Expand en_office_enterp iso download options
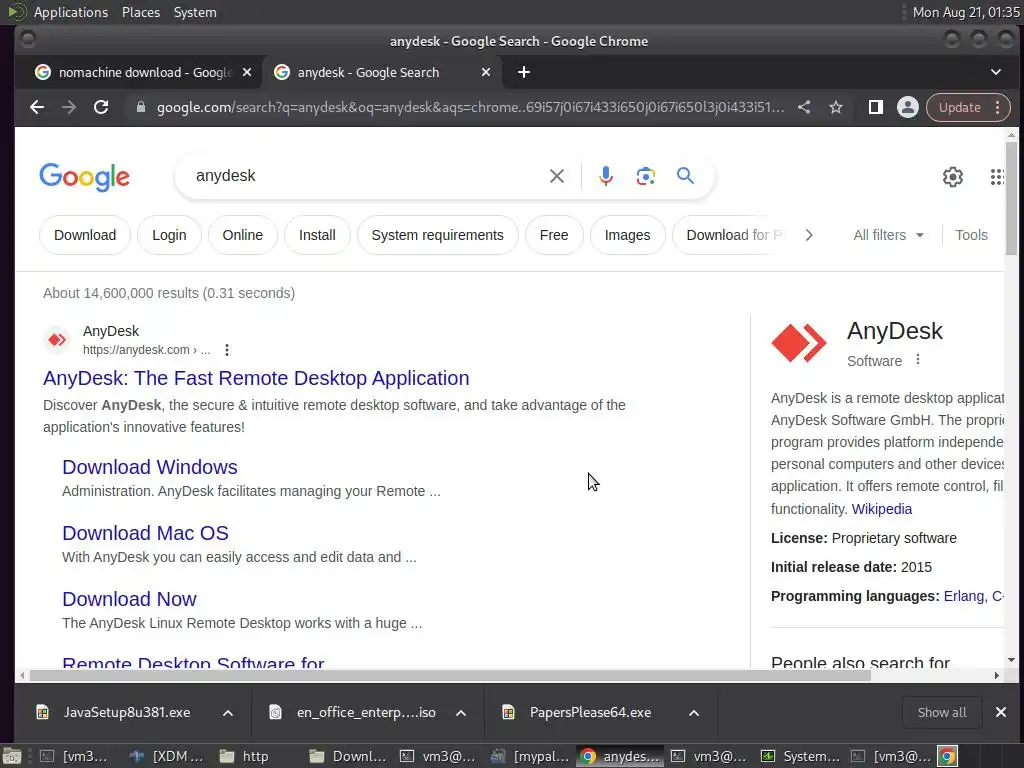This screenshot has height=768, width=1024. (x=461, y=712)
